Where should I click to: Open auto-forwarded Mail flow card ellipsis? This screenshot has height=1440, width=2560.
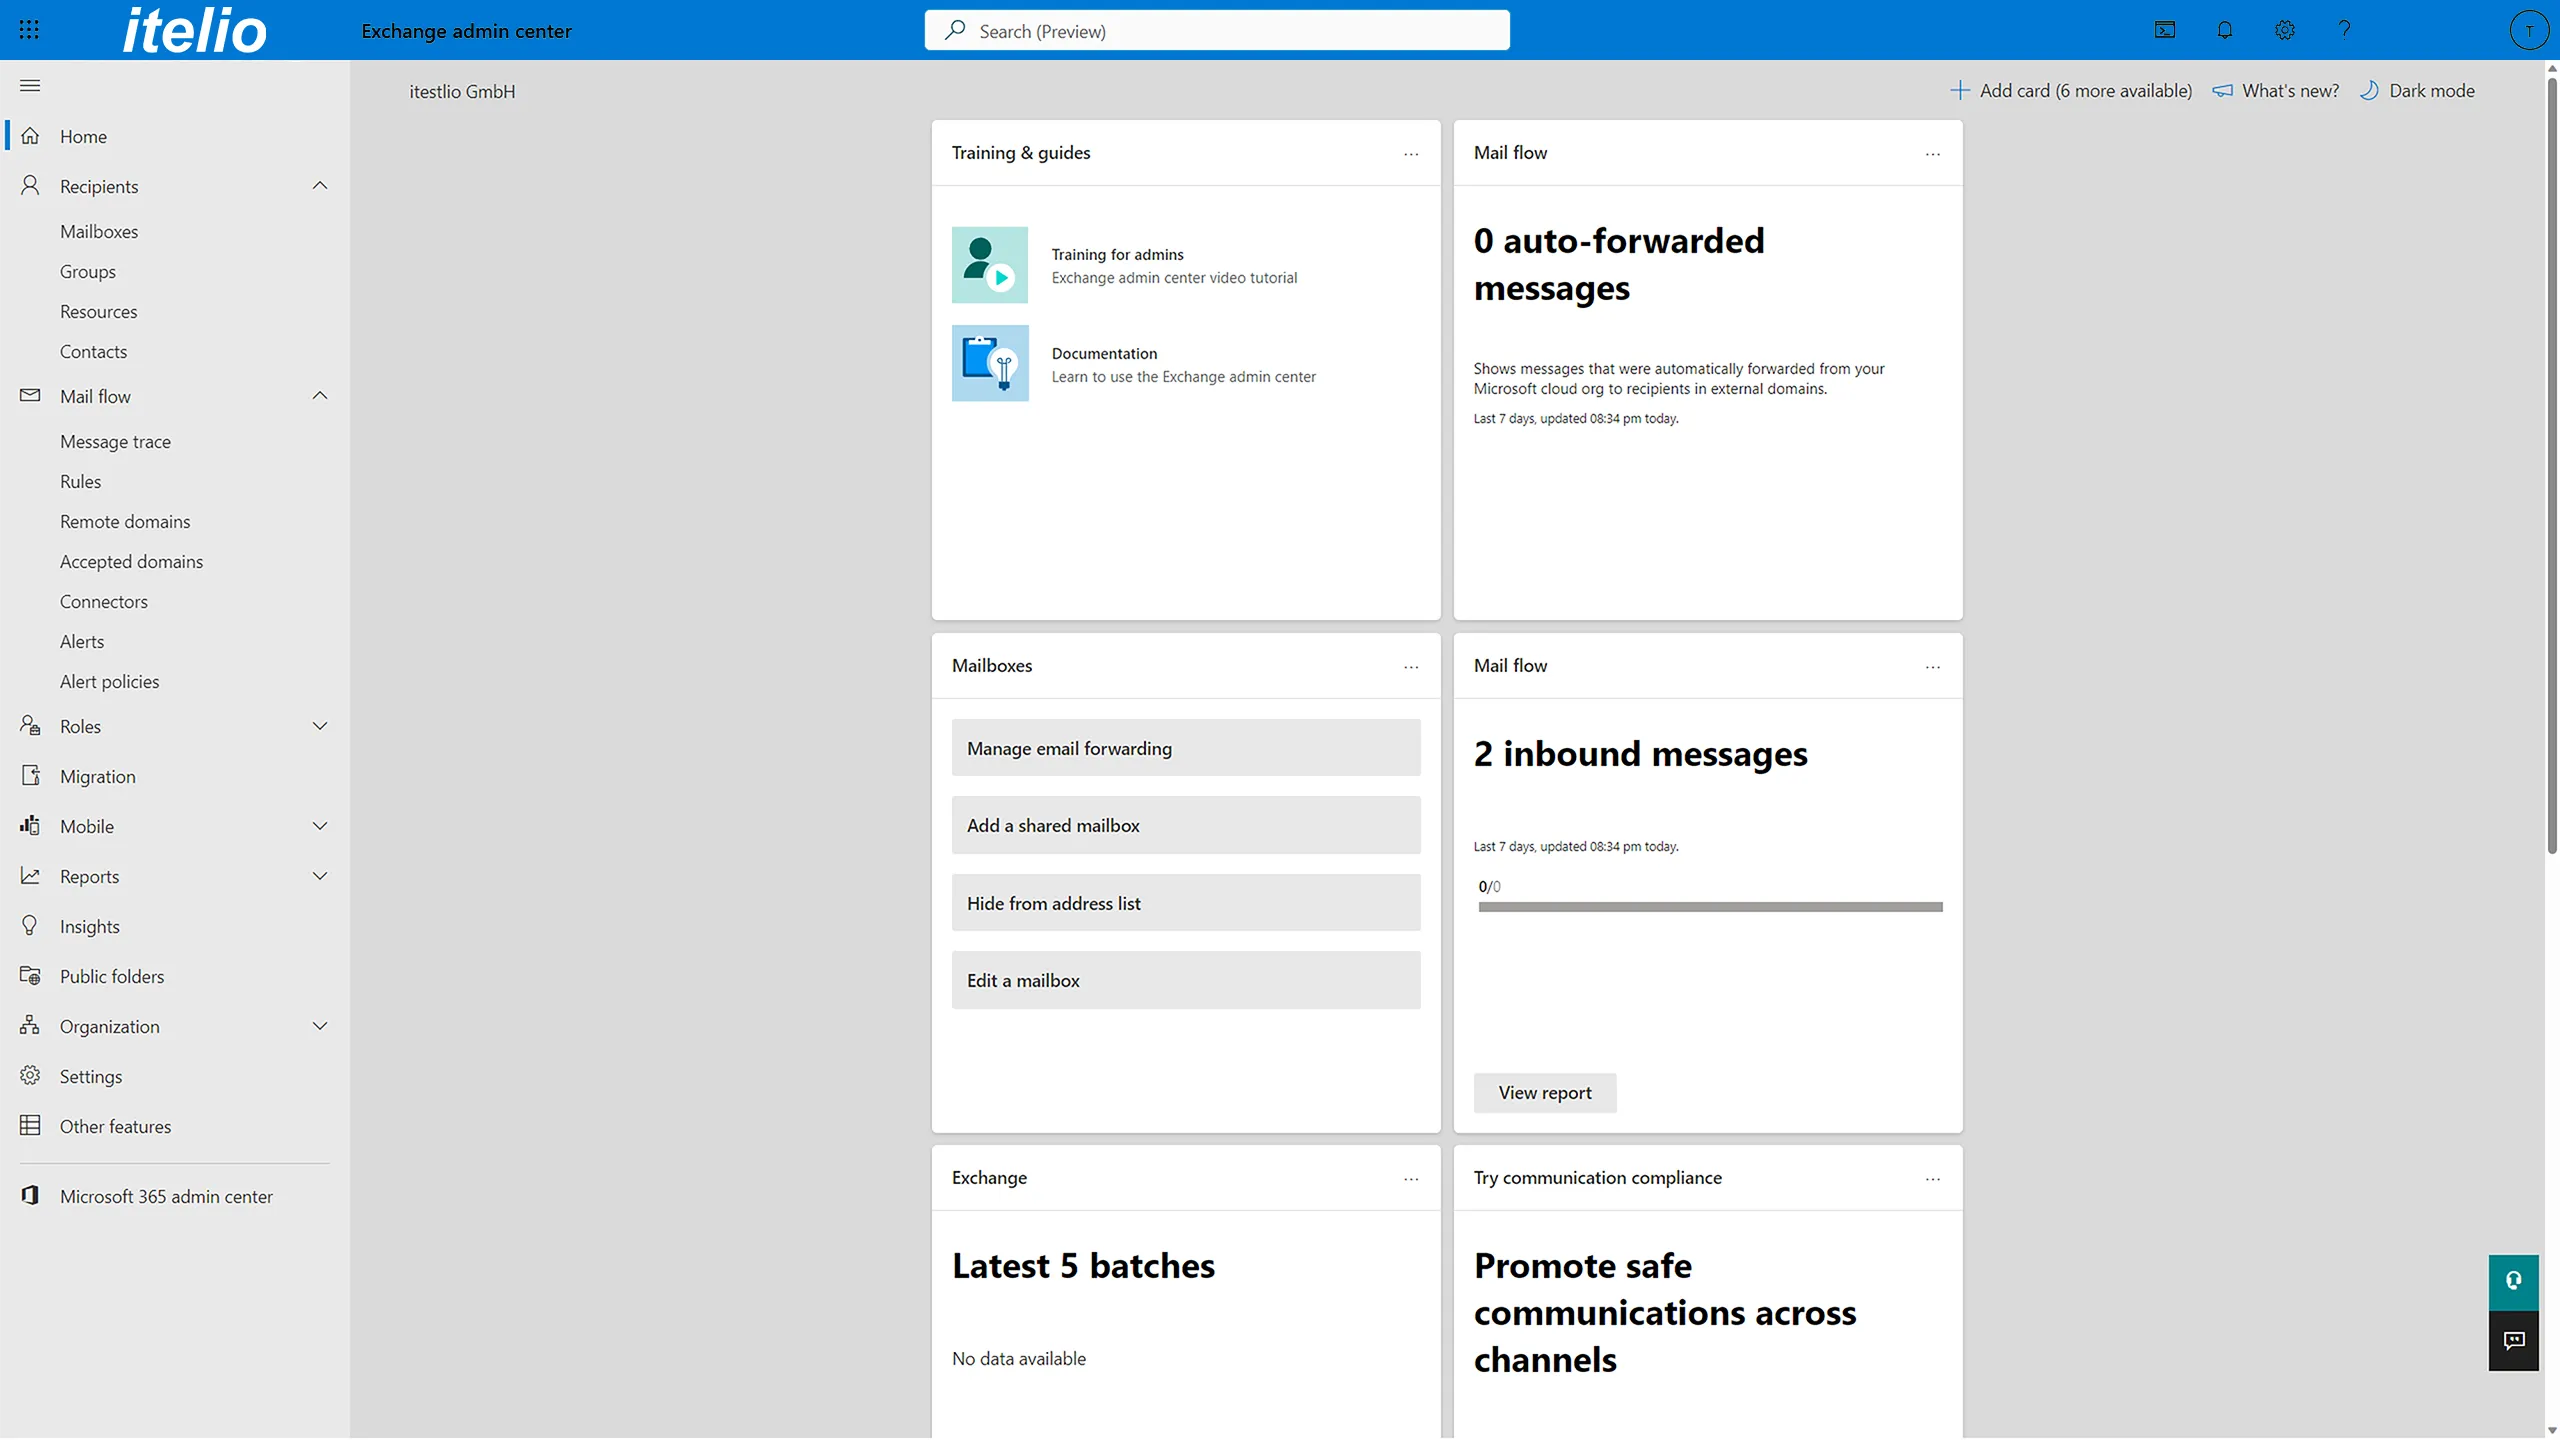tap(1933, 154)
